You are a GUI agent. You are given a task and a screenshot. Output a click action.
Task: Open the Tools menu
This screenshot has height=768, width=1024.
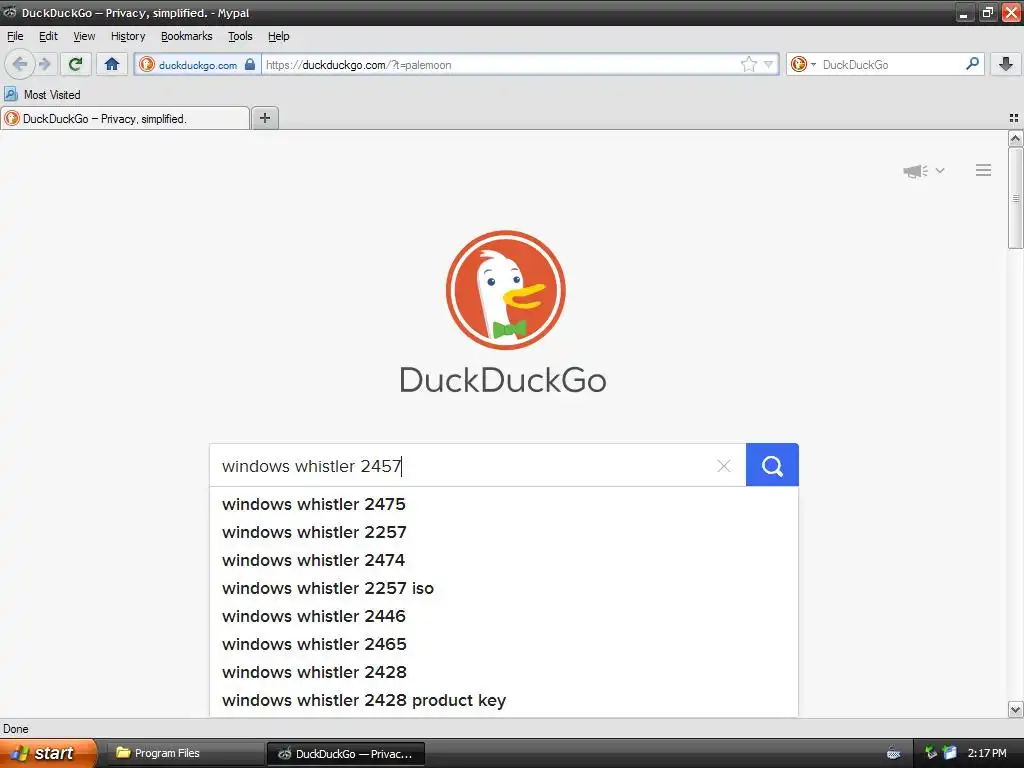[x=240, y=37]
